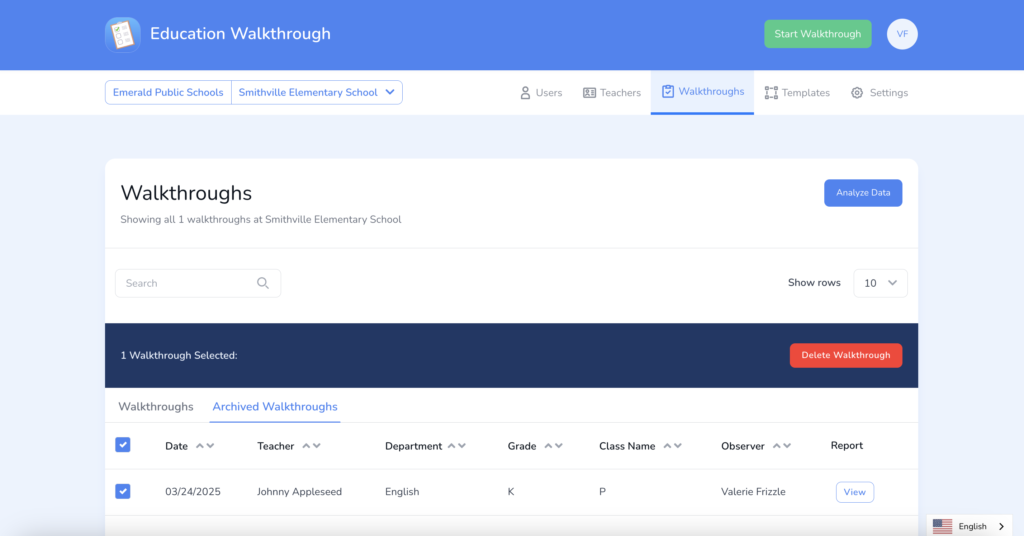Click the Observer column header
Image resolution: width=1024 pixels, height=536 pixels.
tap(743, 446)
